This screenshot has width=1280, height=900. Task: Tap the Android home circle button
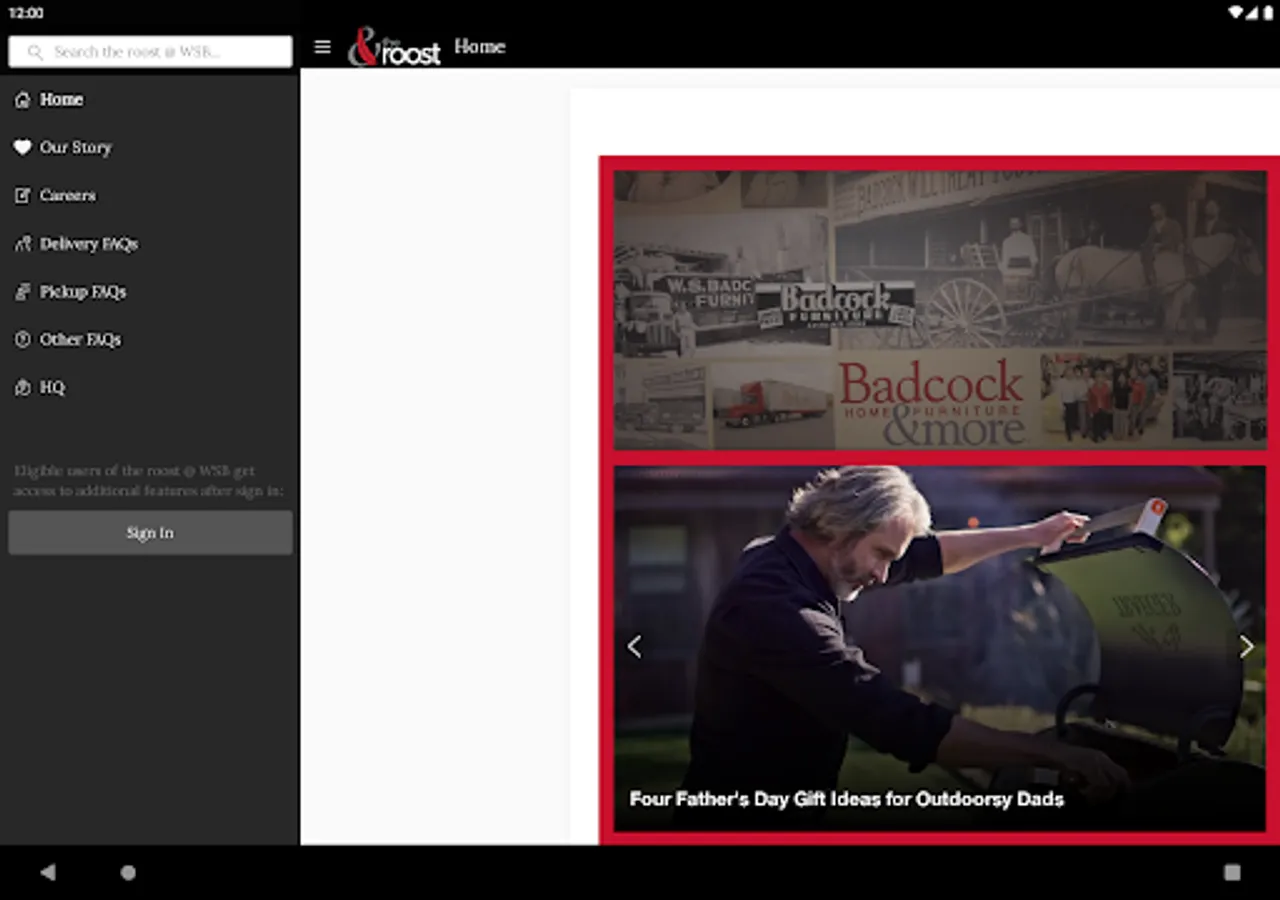click(128, 872)
